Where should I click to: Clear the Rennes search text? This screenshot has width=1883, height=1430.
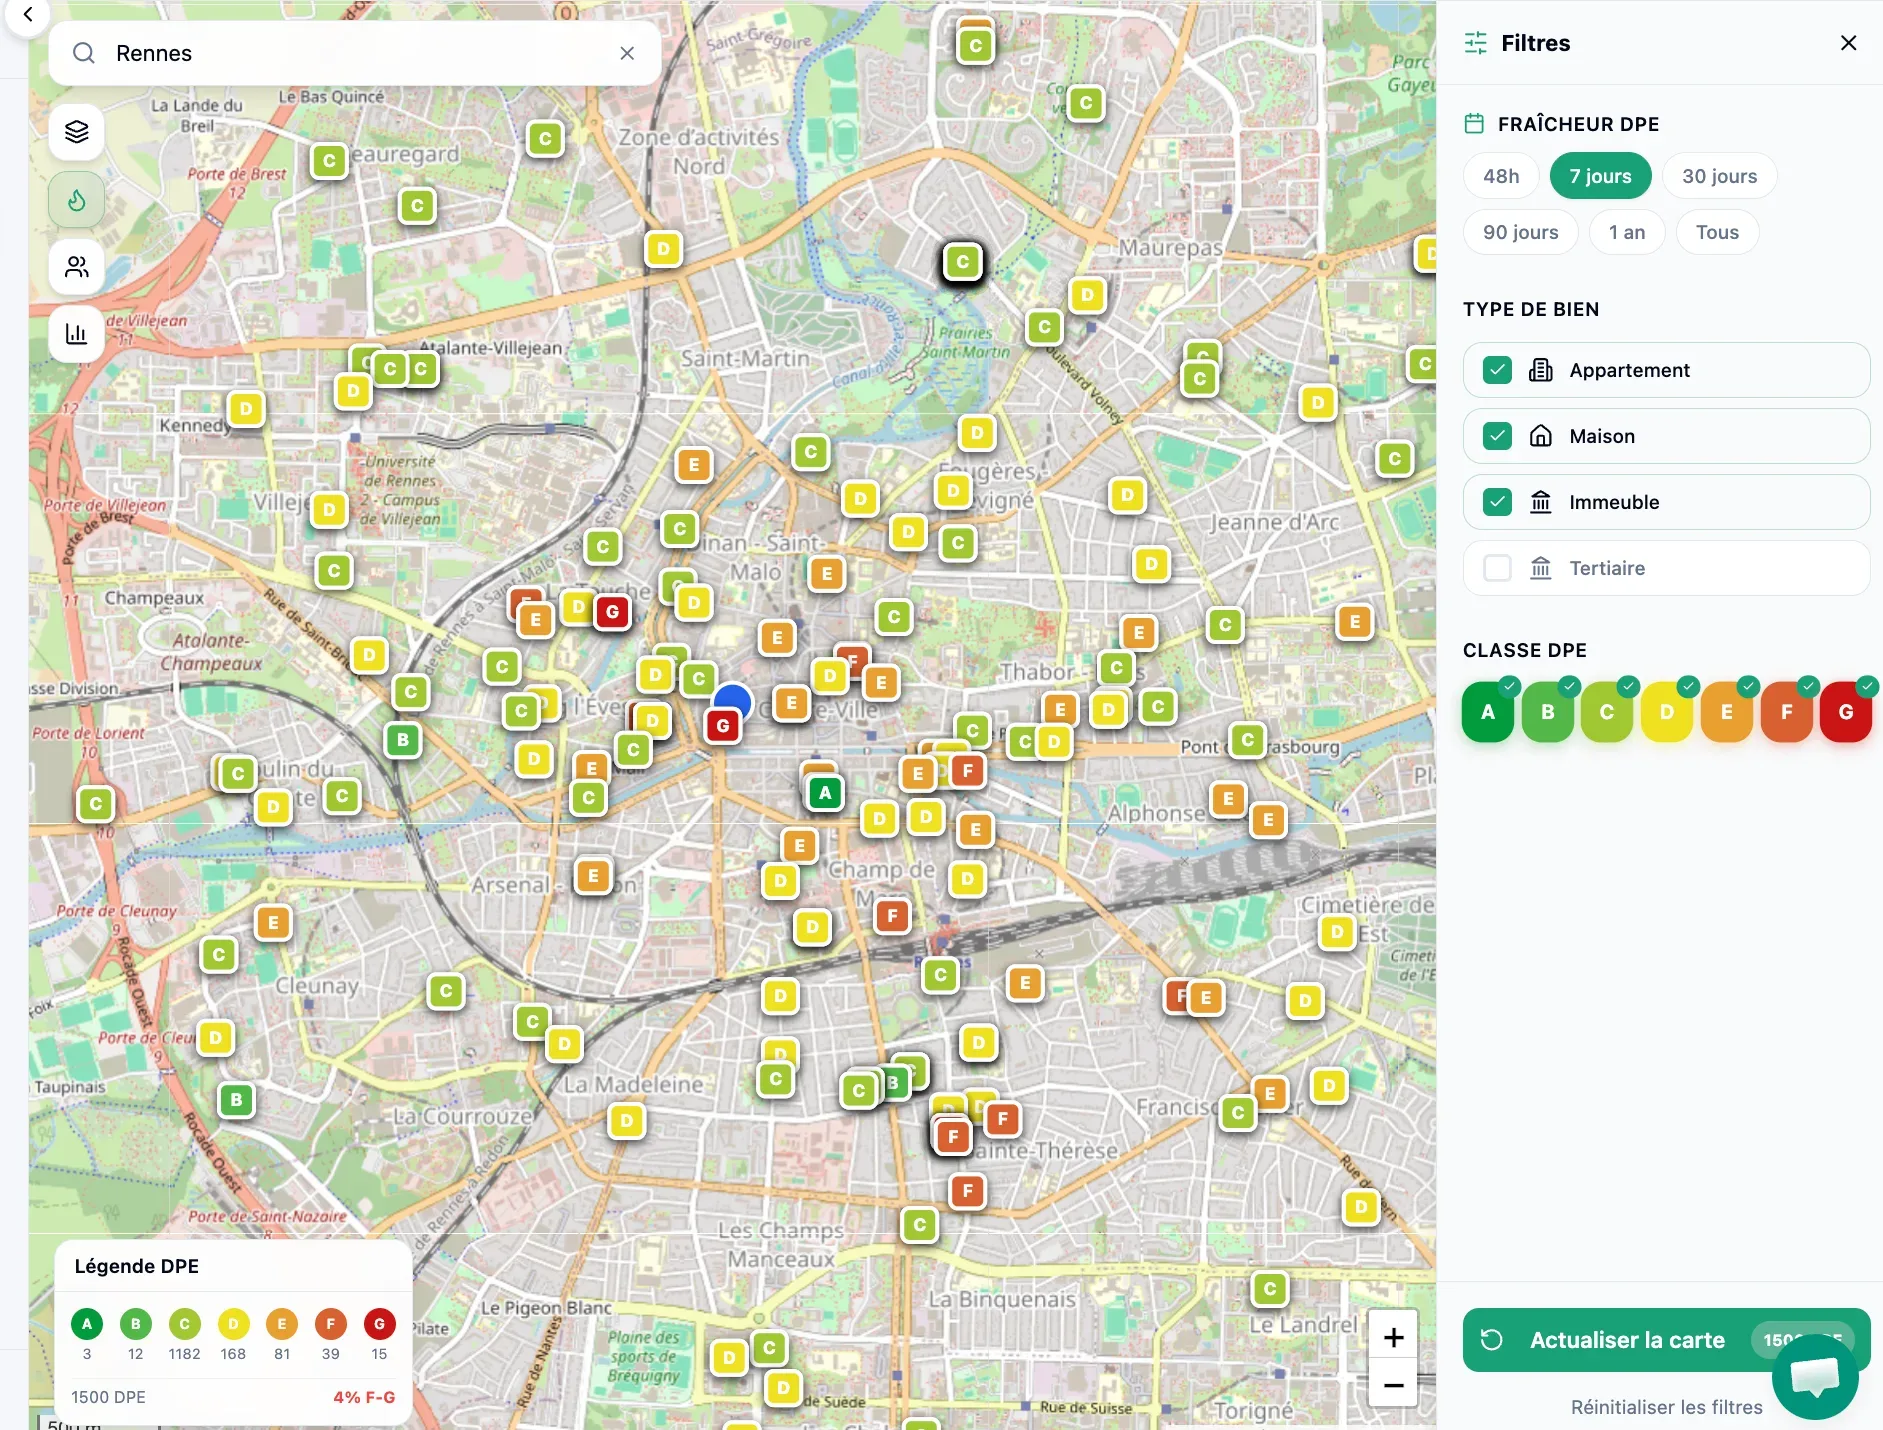[x=627, y=53]
